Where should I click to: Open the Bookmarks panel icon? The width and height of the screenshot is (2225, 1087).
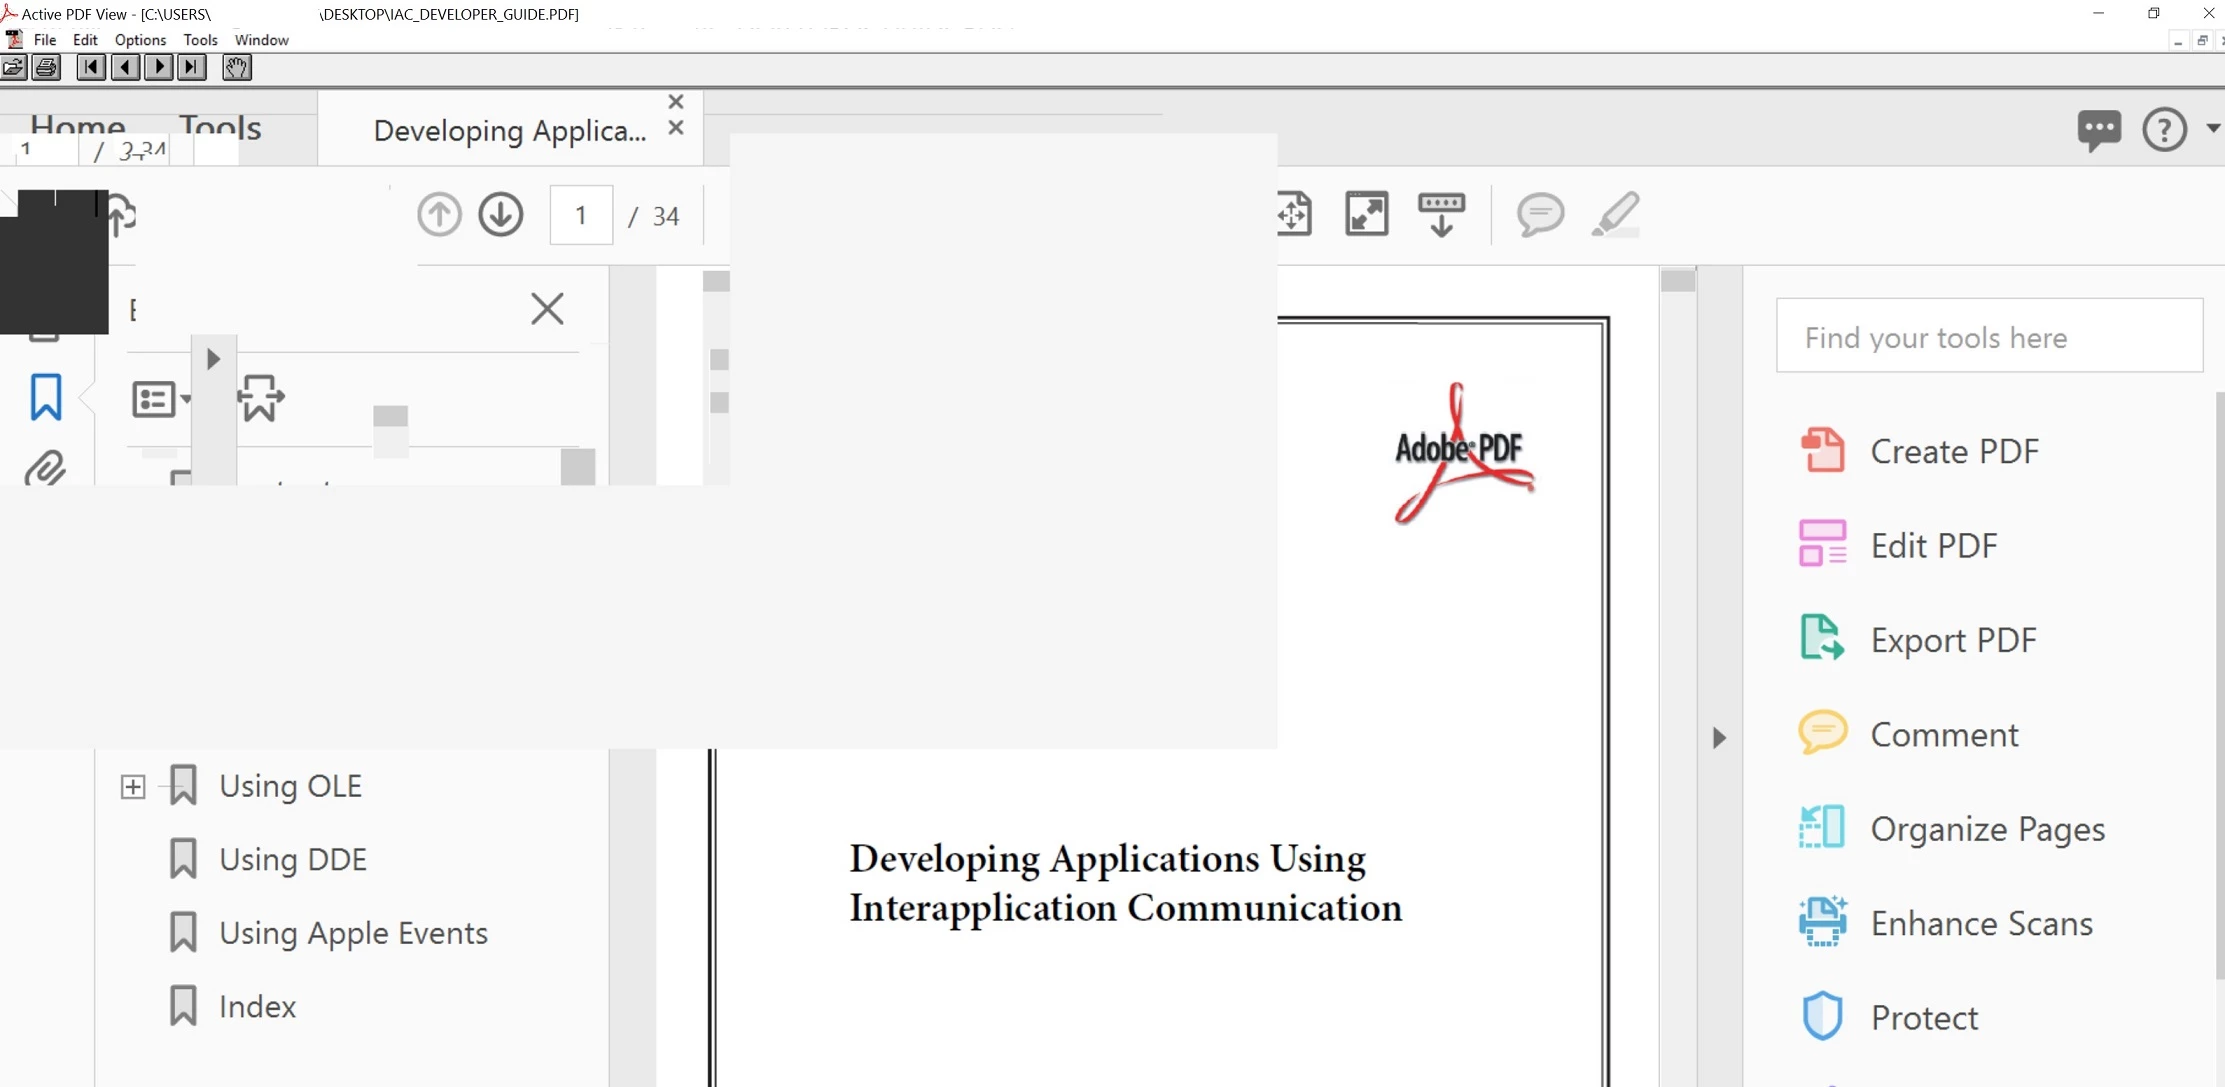click(45, 398)
